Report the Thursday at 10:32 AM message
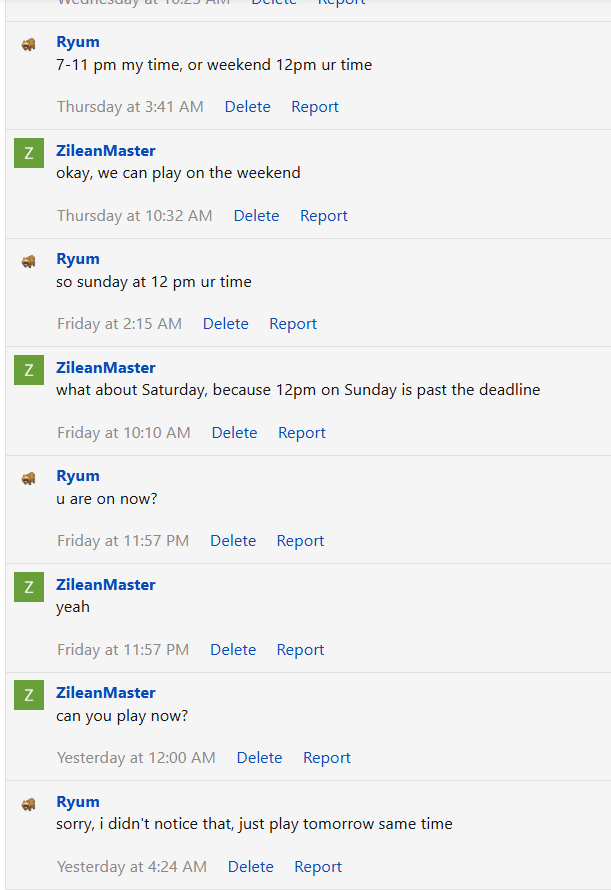611x890 pixels. click(324, 216)
